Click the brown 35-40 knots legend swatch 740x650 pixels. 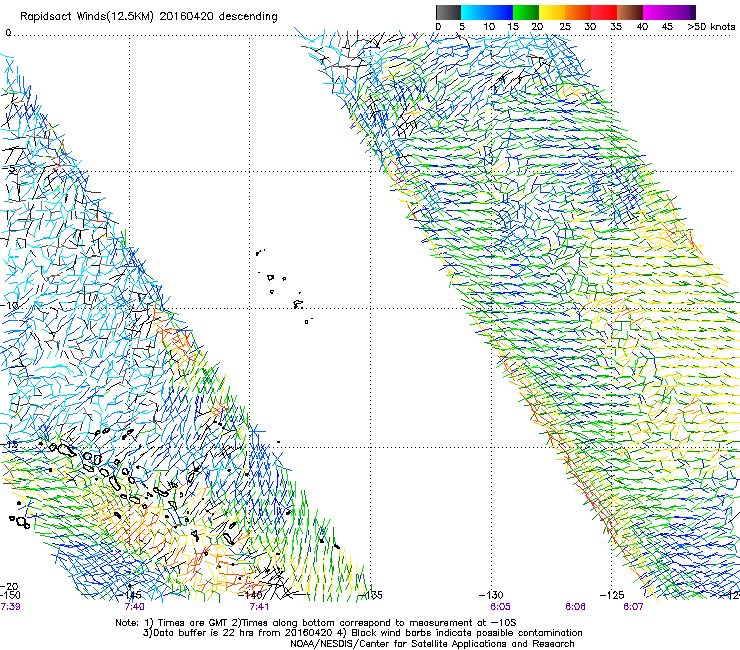tap(630, 12)
